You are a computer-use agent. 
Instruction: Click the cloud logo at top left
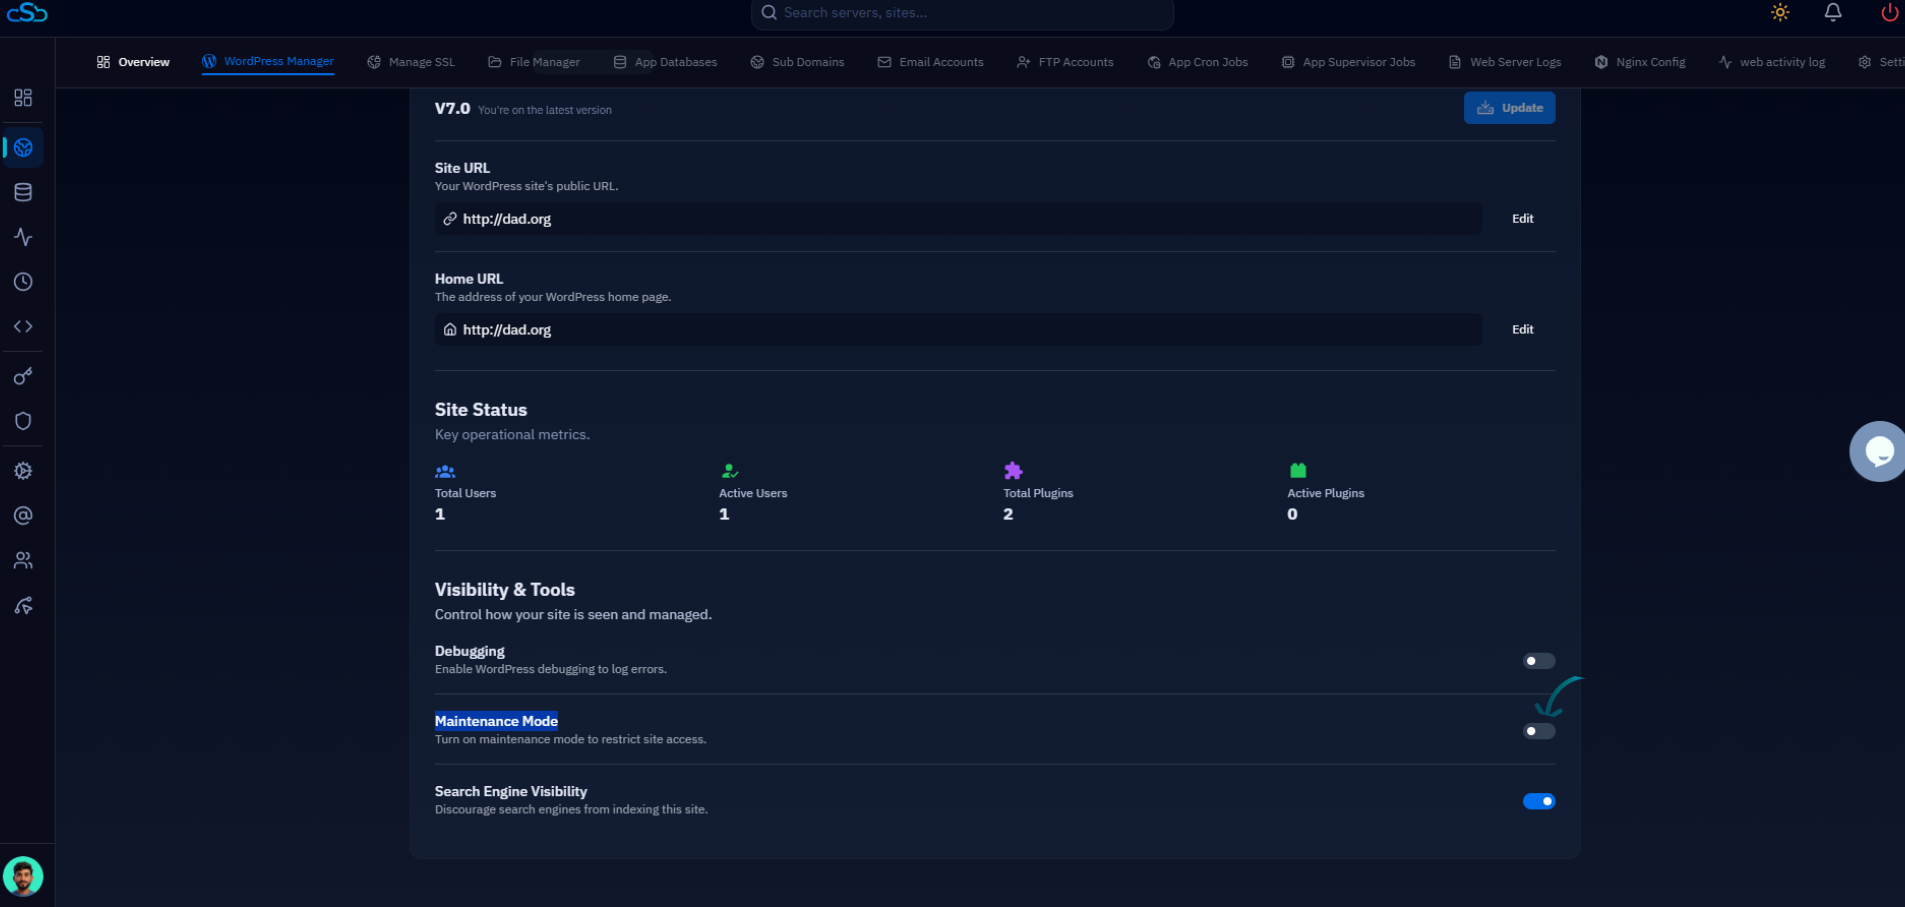[x=27, y=13]
